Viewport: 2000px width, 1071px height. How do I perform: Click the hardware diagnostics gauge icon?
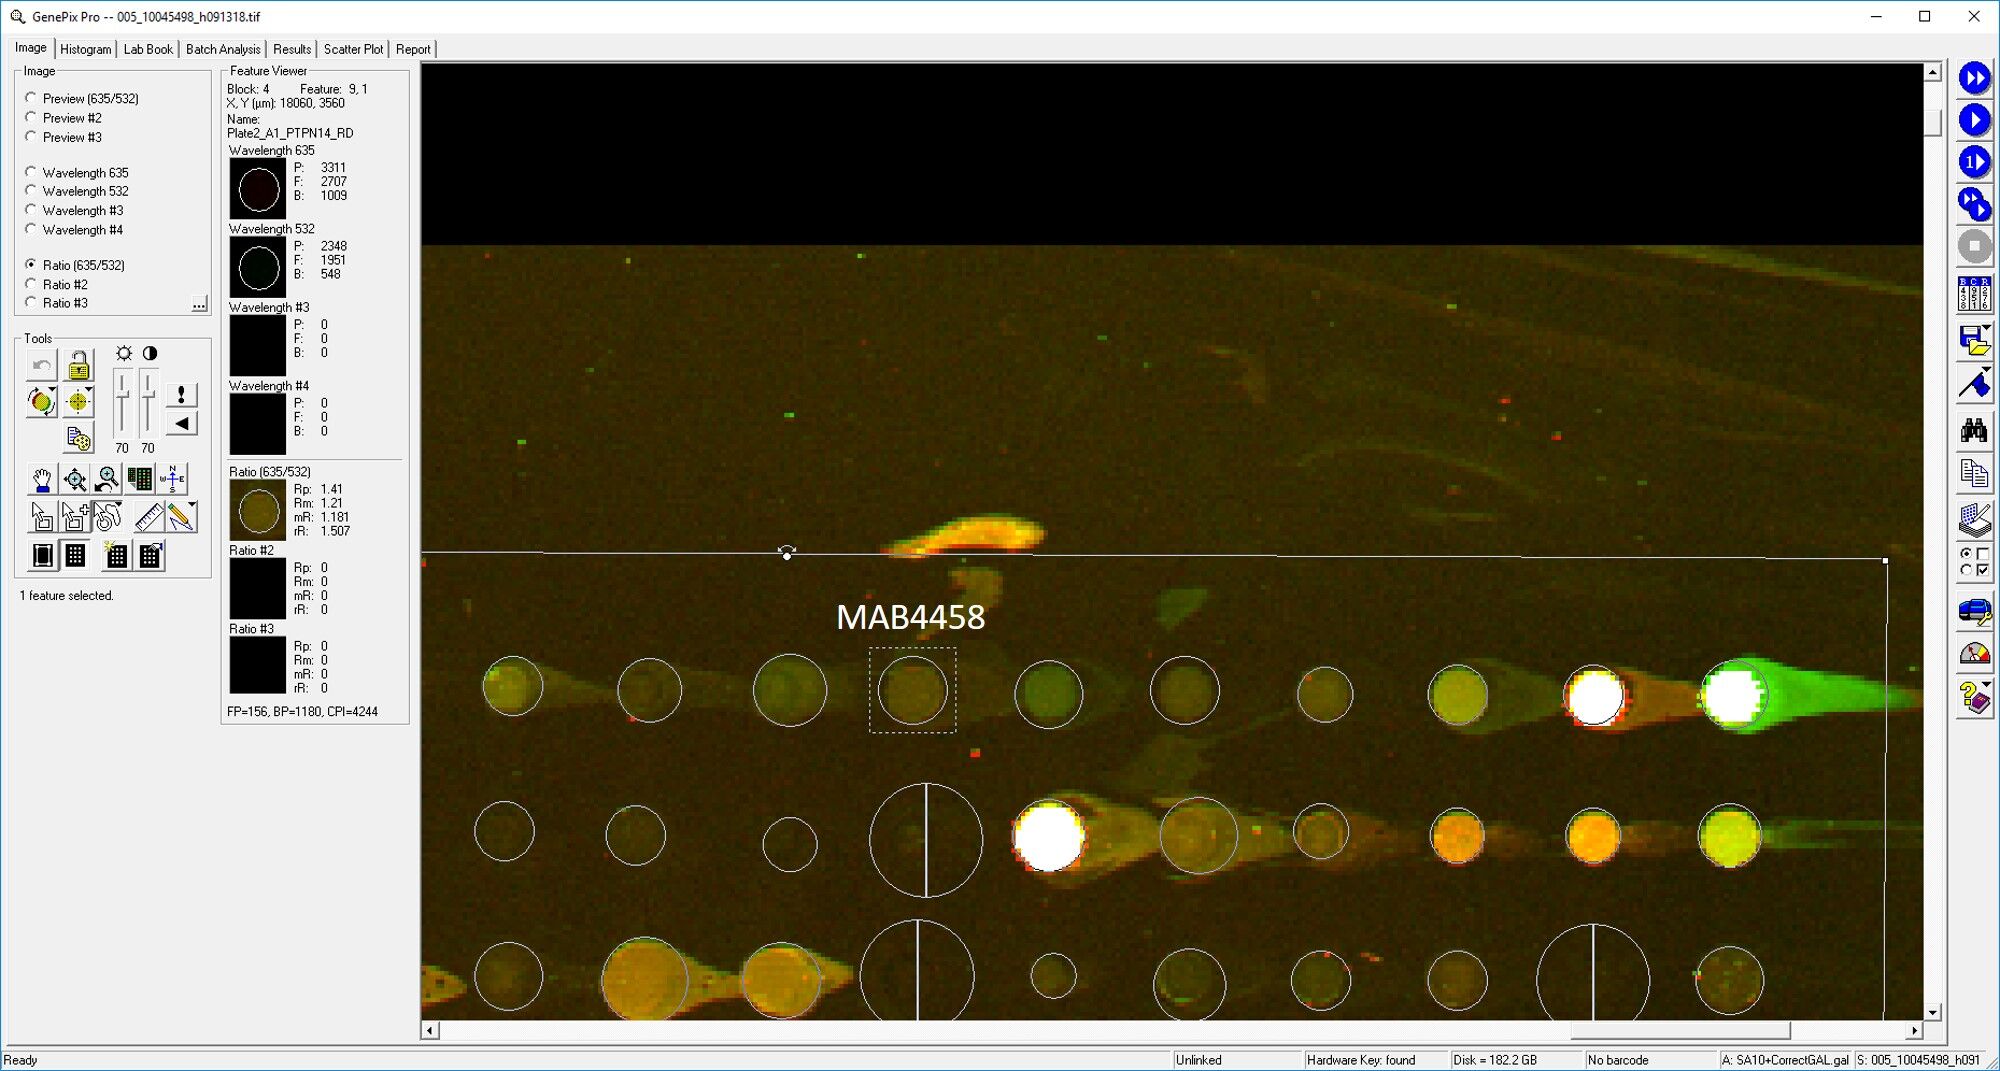pos(1973,654)
